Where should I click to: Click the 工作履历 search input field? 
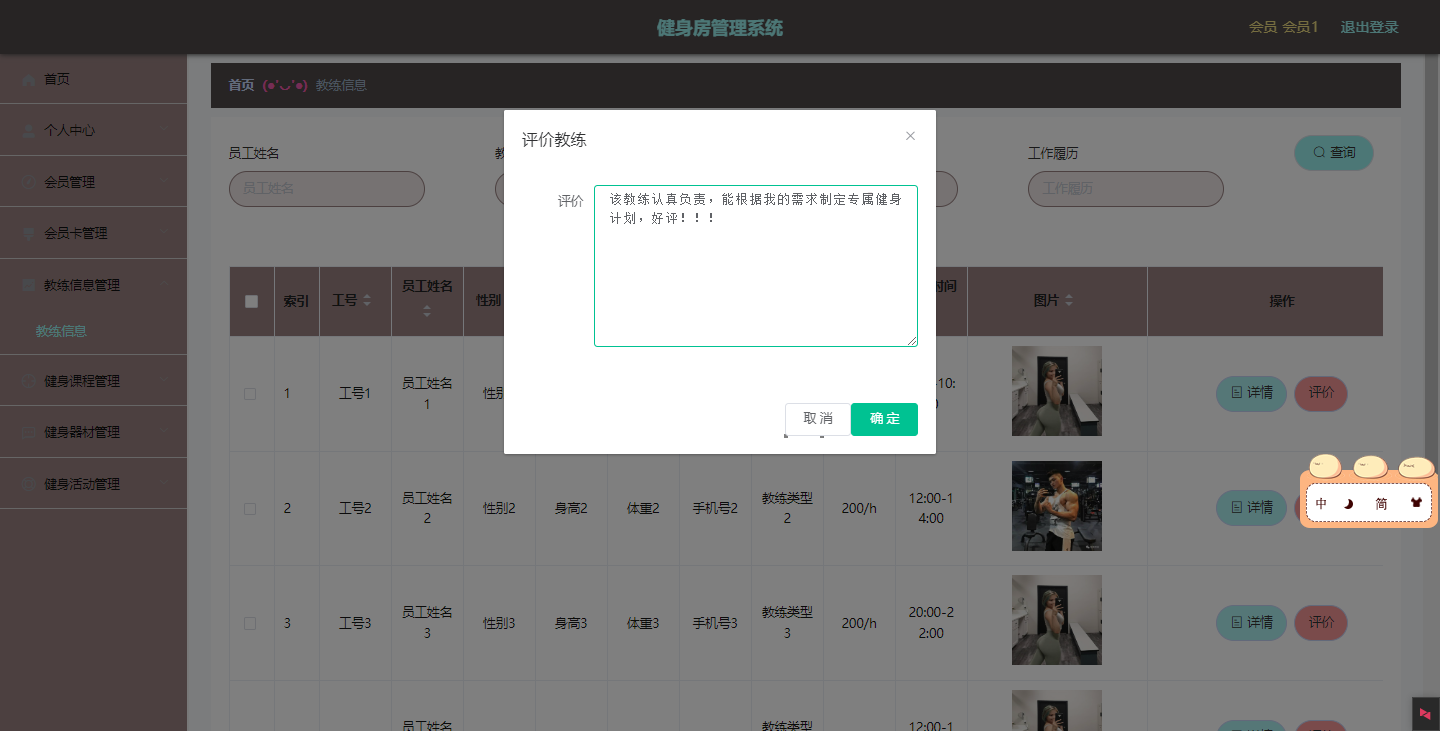click(x=1126, y=188)
